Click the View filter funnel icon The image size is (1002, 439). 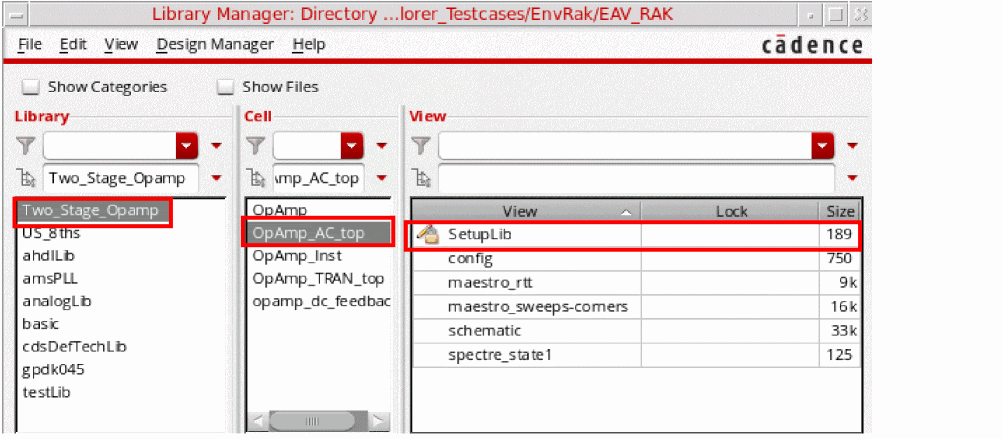point(420,146)
